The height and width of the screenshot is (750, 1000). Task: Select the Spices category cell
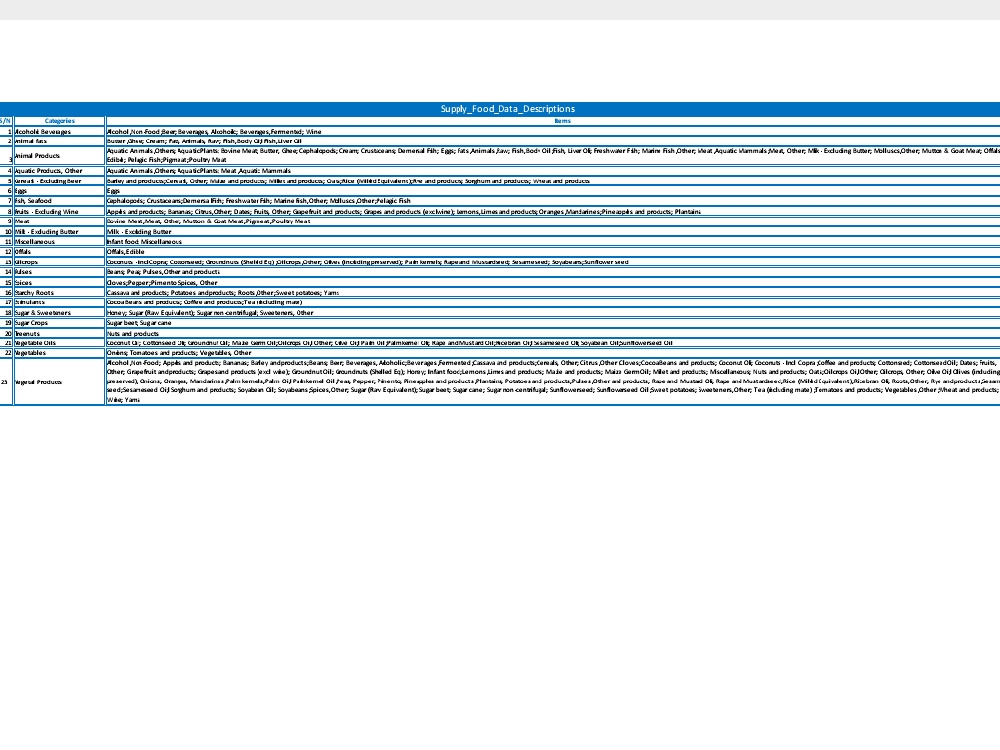click(x=59, y=283)
